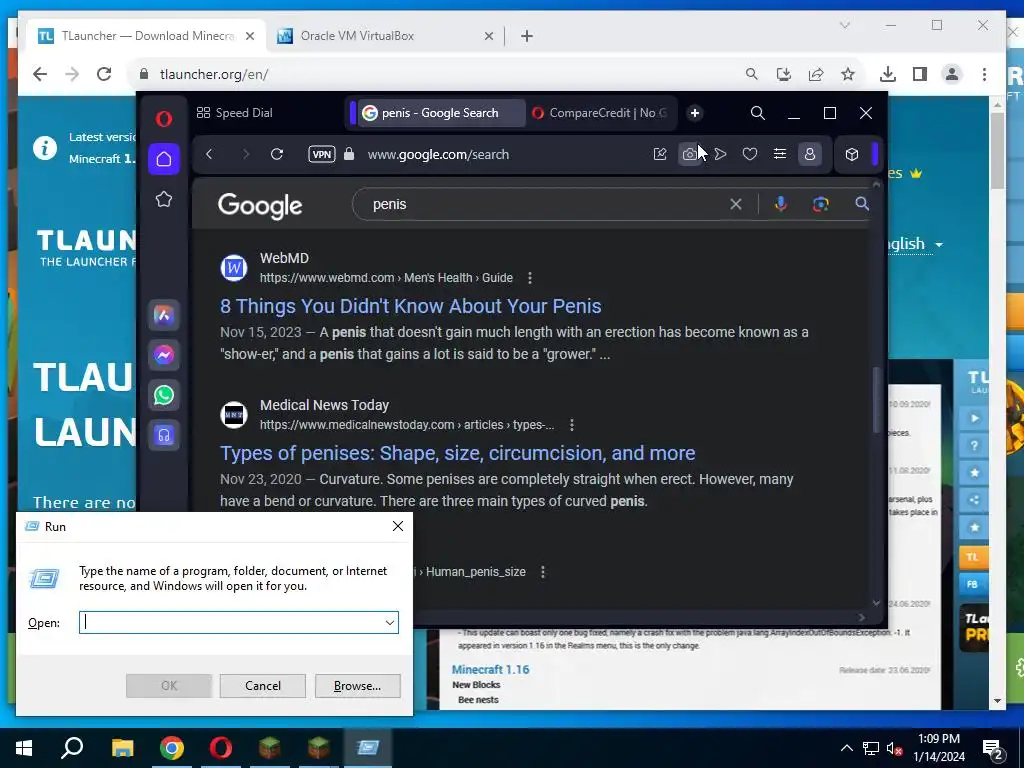The image size is (1024, 768).
Task: Close the Run dialog
Action: (x=398, y=526)
